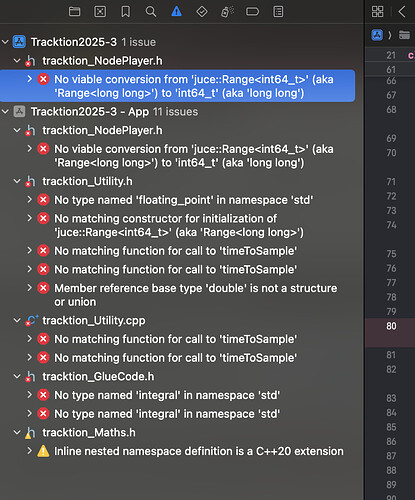Expand the 'Member reference base type' error
Image resolution: width=415 pixels, height=500 pixels.
pyautogui.click(x=30, y=288)
